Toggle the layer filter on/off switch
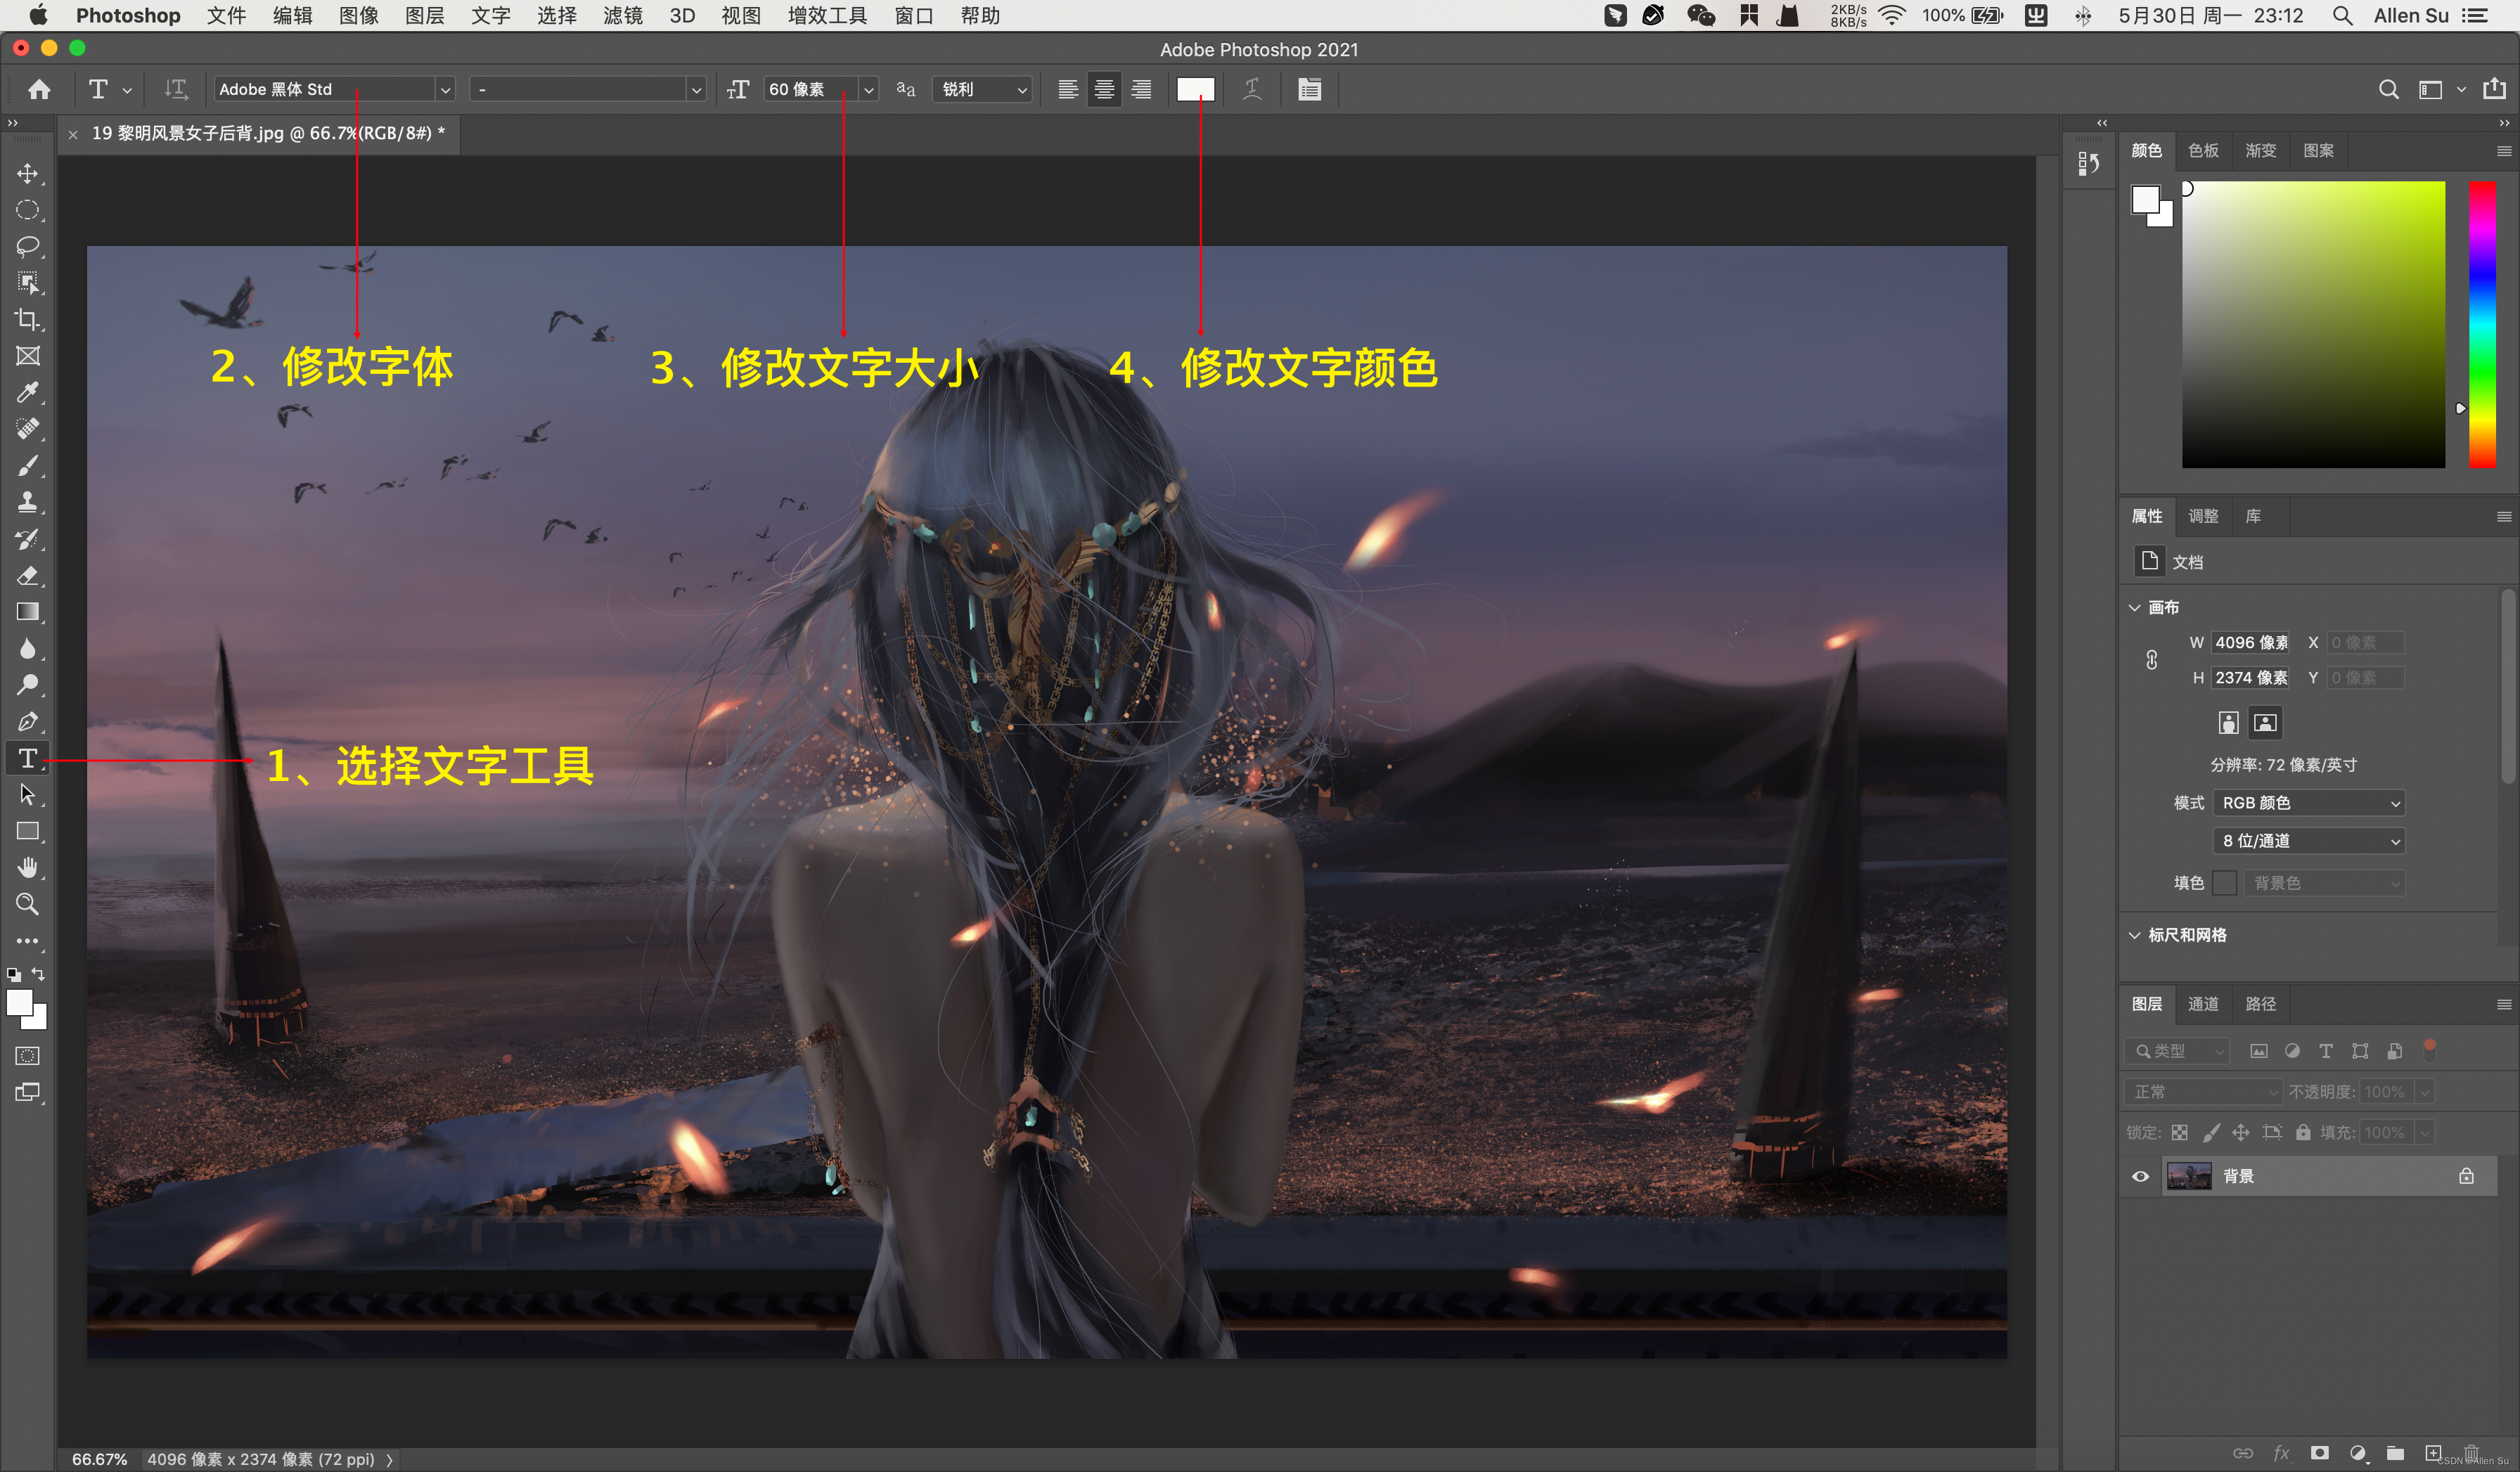Image resolution: width=2520 pixels, height=1472 pixels. pyautogui.click(x=2429, y=1049)
